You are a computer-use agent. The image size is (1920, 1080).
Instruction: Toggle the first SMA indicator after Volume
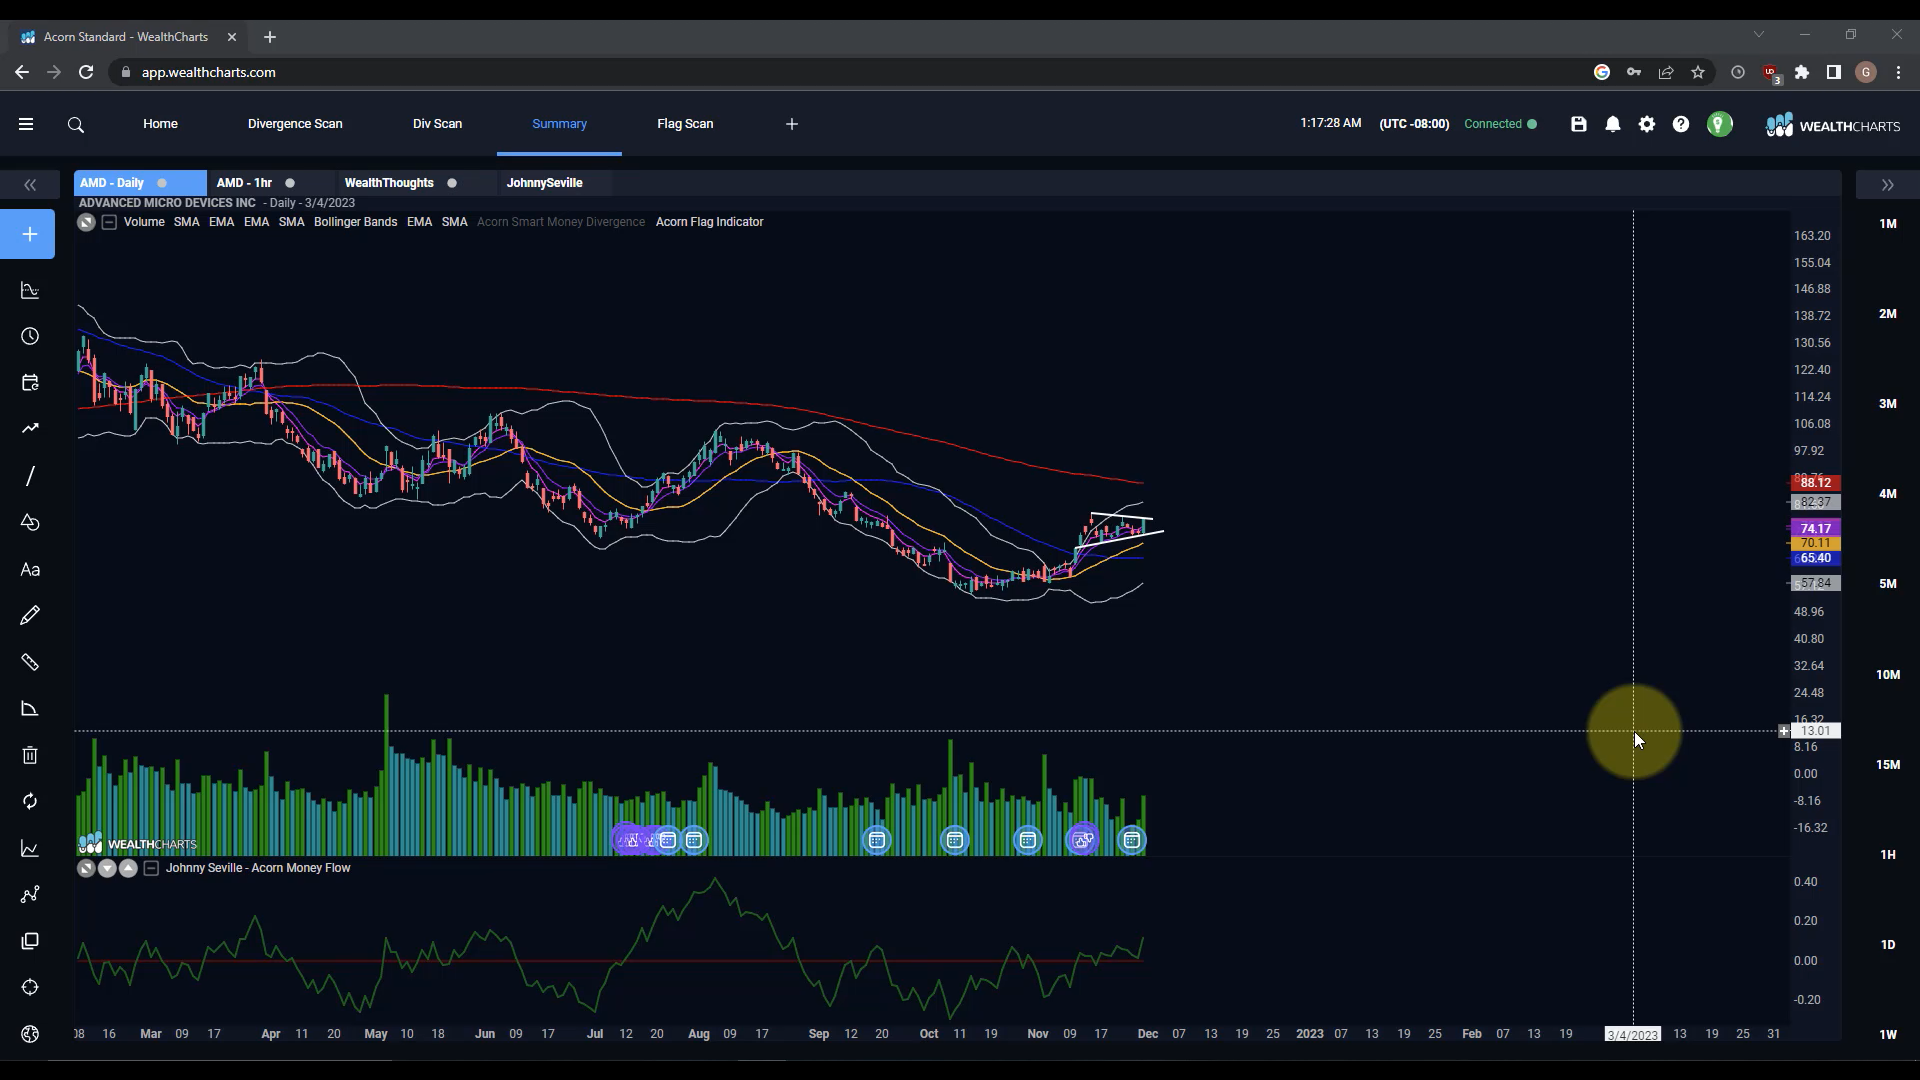[186, 222]
